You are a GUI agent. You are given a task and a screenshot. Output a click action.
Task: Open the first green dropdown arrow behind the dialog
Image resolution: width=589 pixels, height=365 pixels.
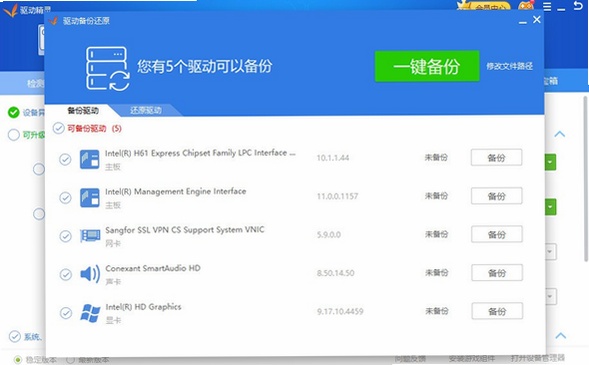click(550, 162)
